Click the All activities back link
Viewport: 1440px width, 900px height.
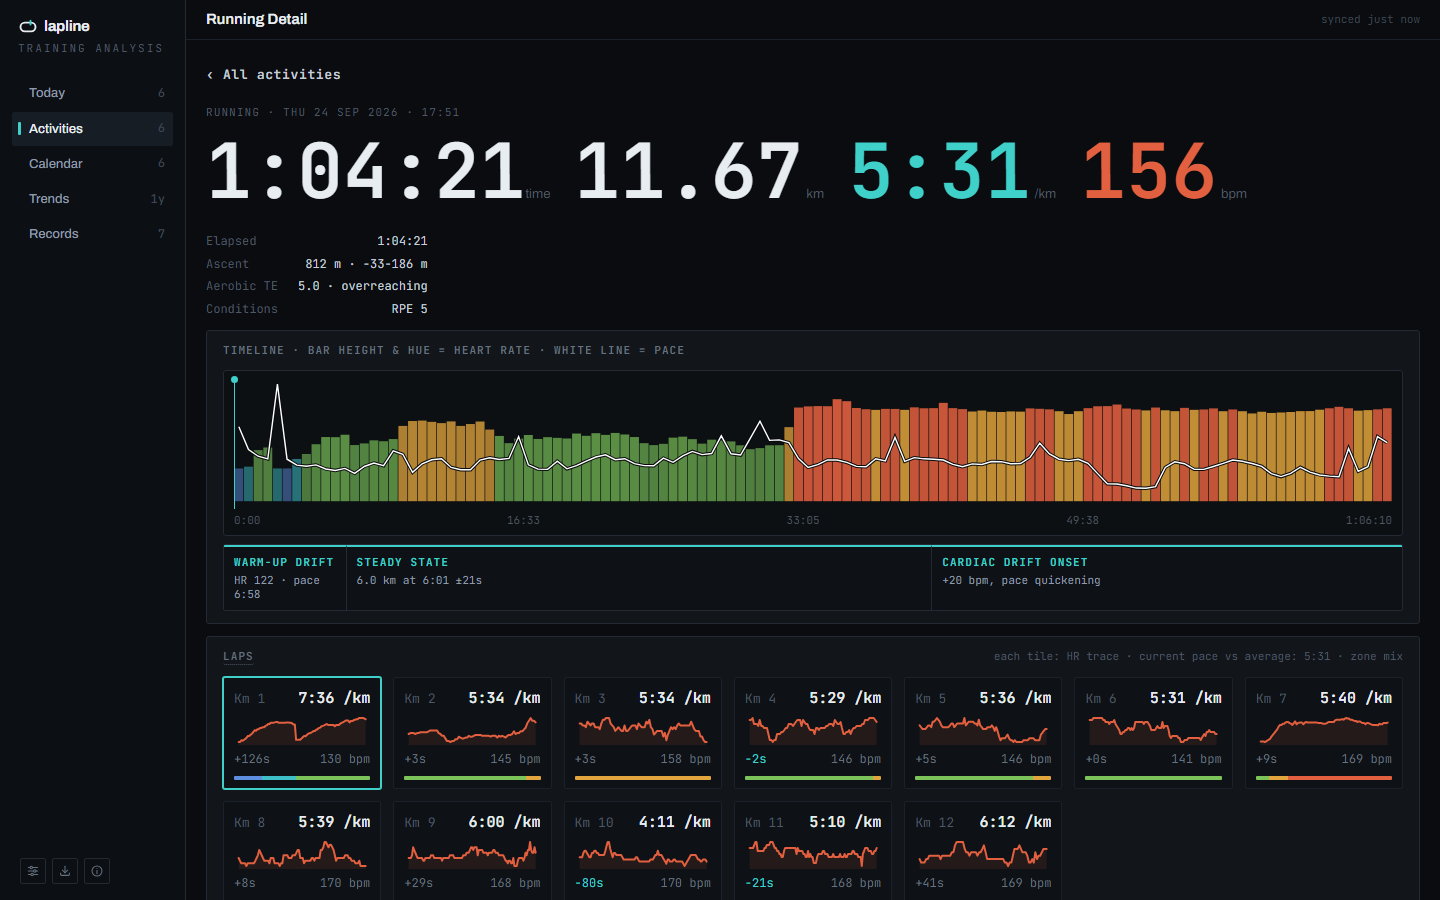coord(273,75)
